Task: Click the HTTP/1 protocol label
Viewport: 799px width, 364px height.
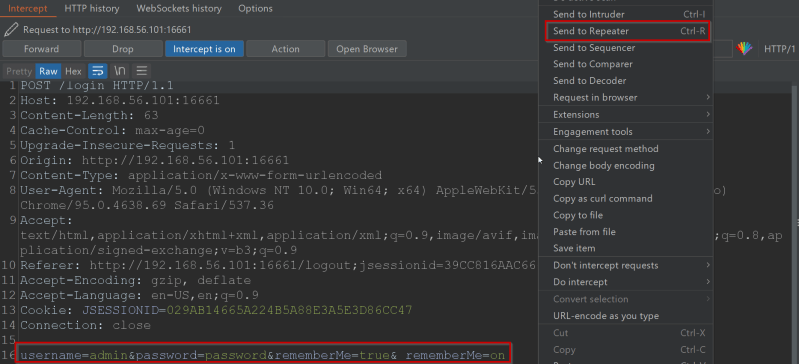Action: [x=779, y=49]
